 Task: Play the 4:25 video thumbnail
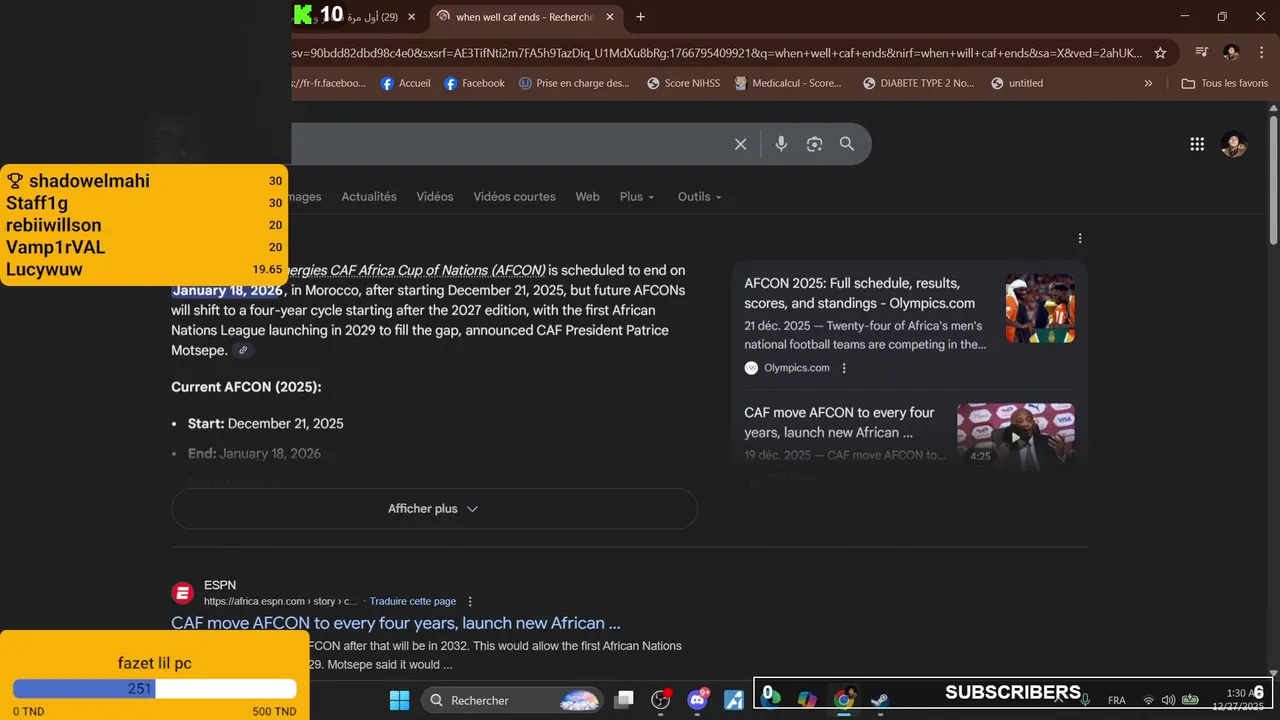coord(1016,436)
